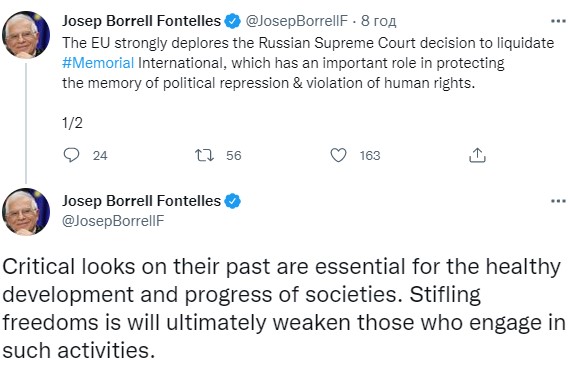Click the Josep Borrell Fontelles name in second tweet

tap(141, 201)
